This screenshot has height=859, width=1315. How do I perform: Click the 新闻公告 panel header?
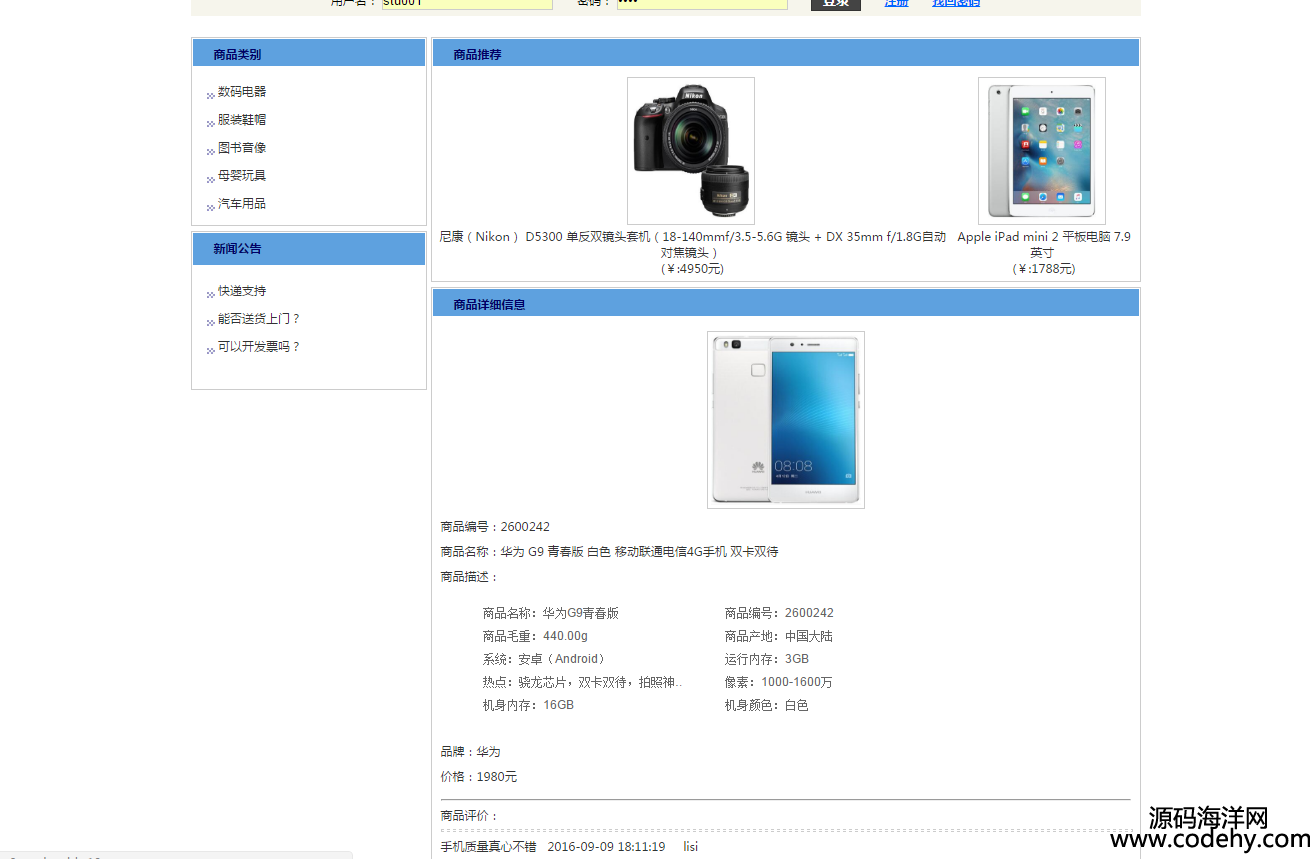[309, 249]
